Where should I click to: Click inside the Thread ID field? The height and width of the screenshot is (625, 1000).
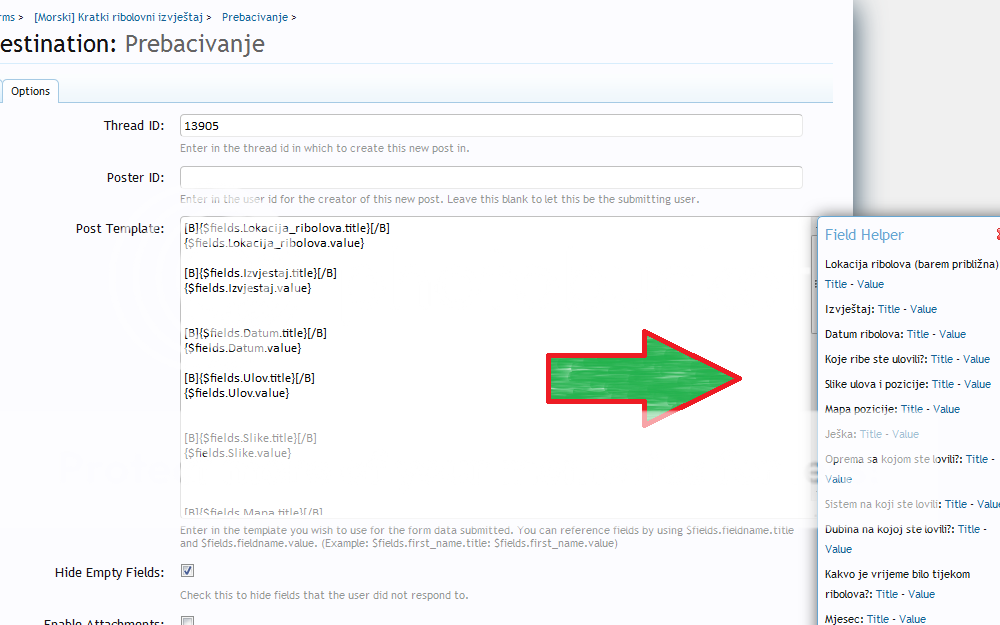(490, 126)
